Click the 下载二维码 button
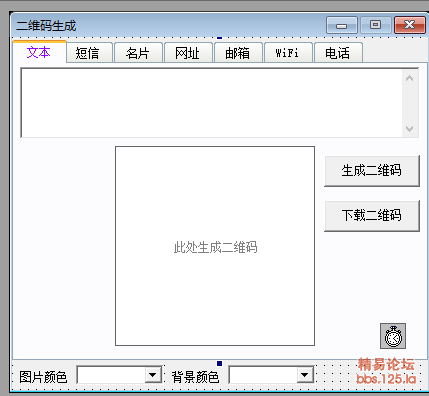 (372, 216)
